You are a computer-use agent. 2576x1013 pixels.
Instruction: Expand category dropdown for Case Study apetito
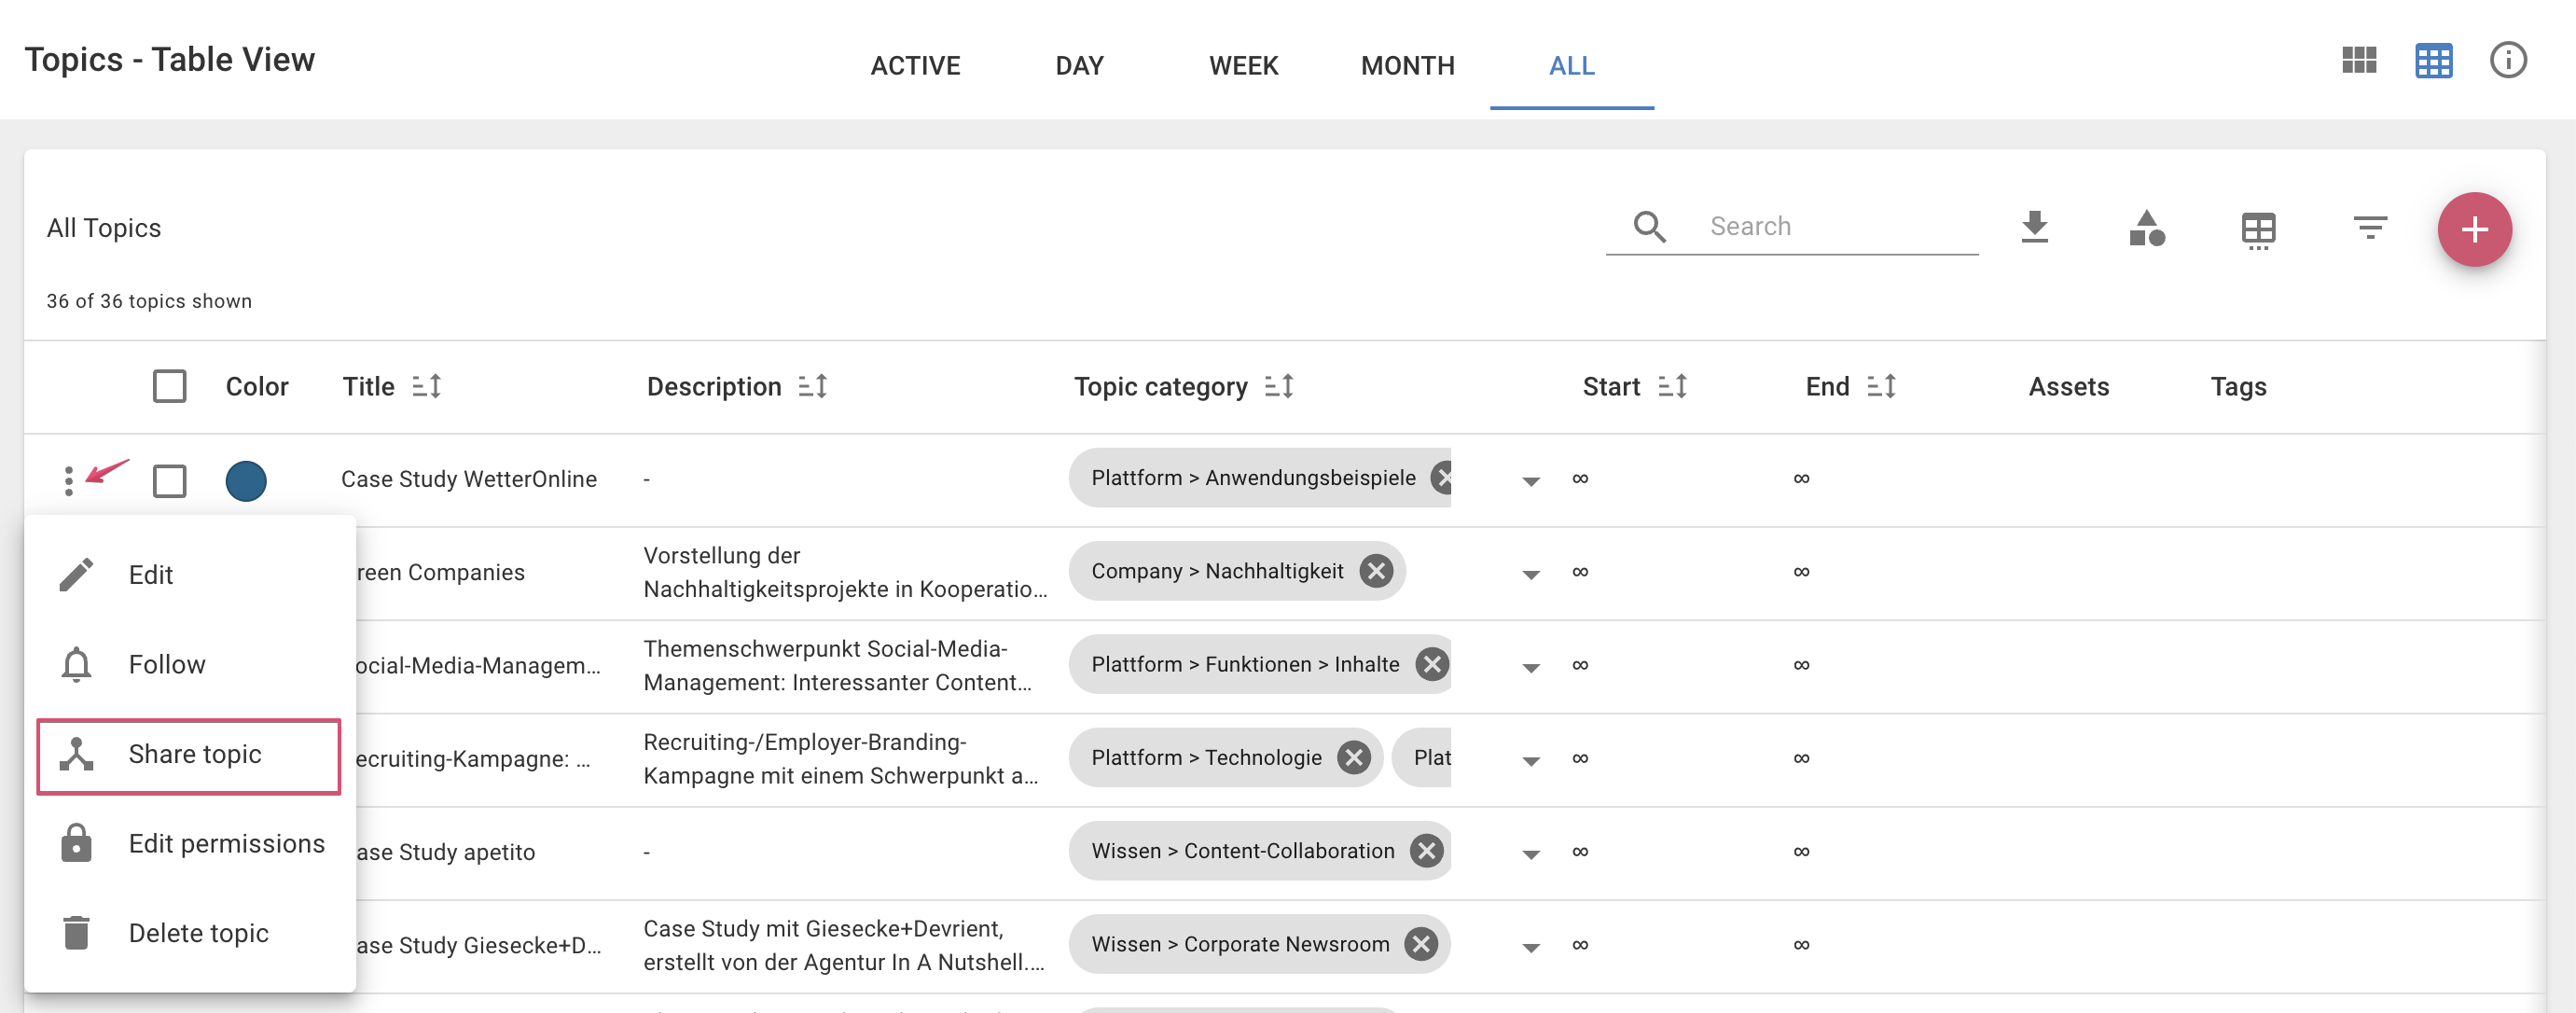[1530, 854]
